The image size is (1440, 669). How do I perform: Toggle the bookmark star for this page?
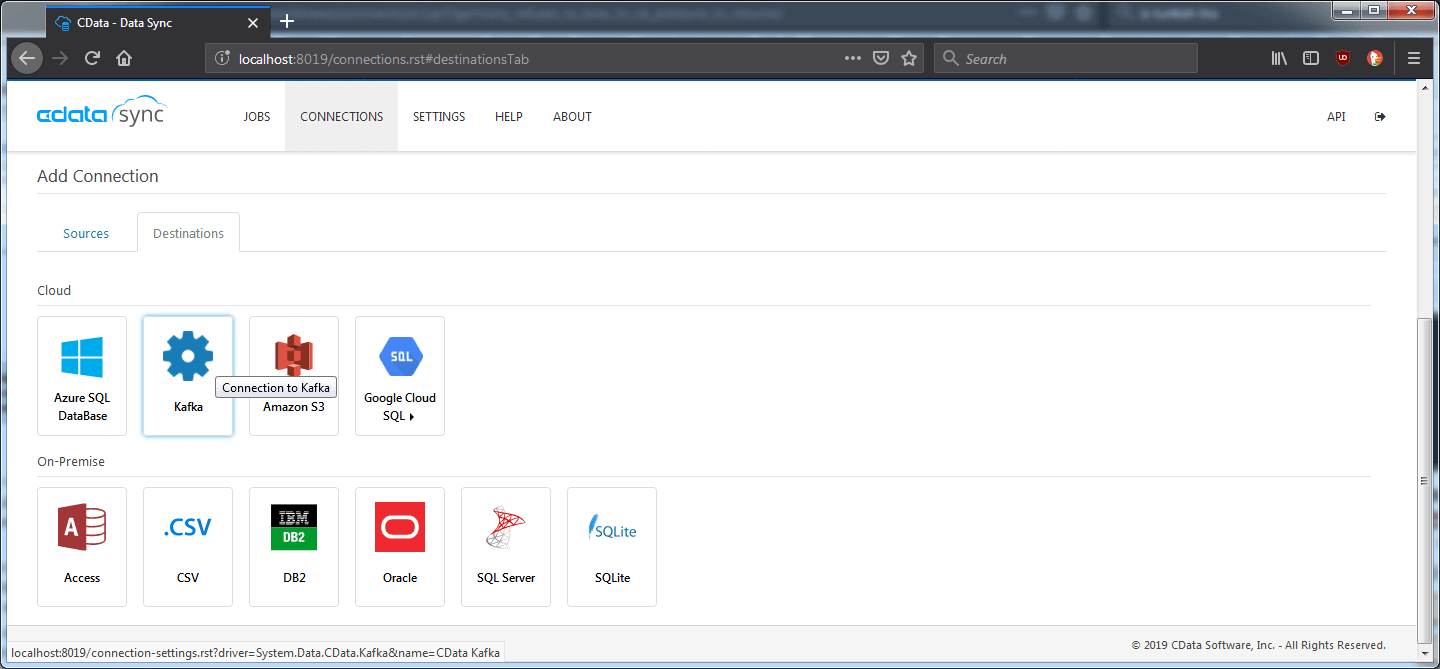[x=909, y=58]
